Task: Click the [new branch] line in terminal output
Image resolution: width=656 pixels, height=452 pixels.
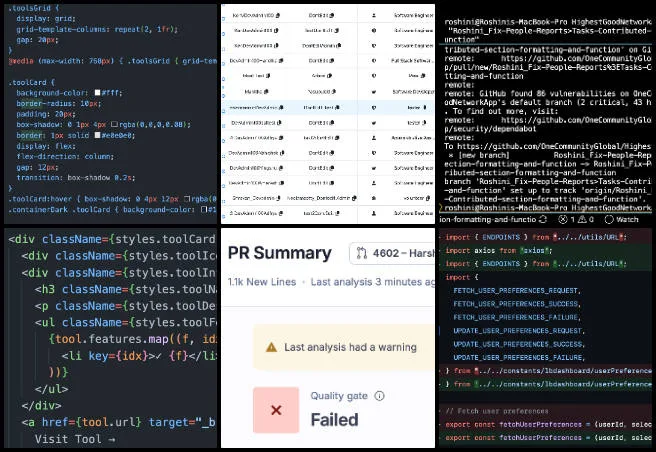Action: (548, 155)
